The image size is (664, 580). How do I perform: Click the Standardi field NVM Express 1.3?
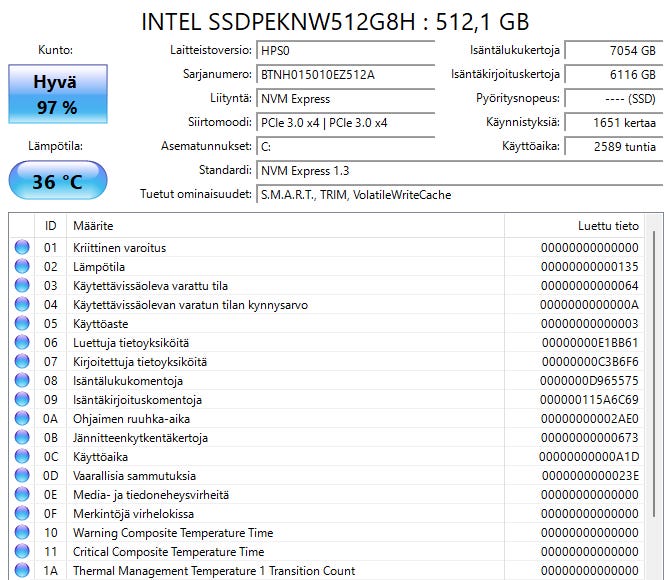pos(459,171)
